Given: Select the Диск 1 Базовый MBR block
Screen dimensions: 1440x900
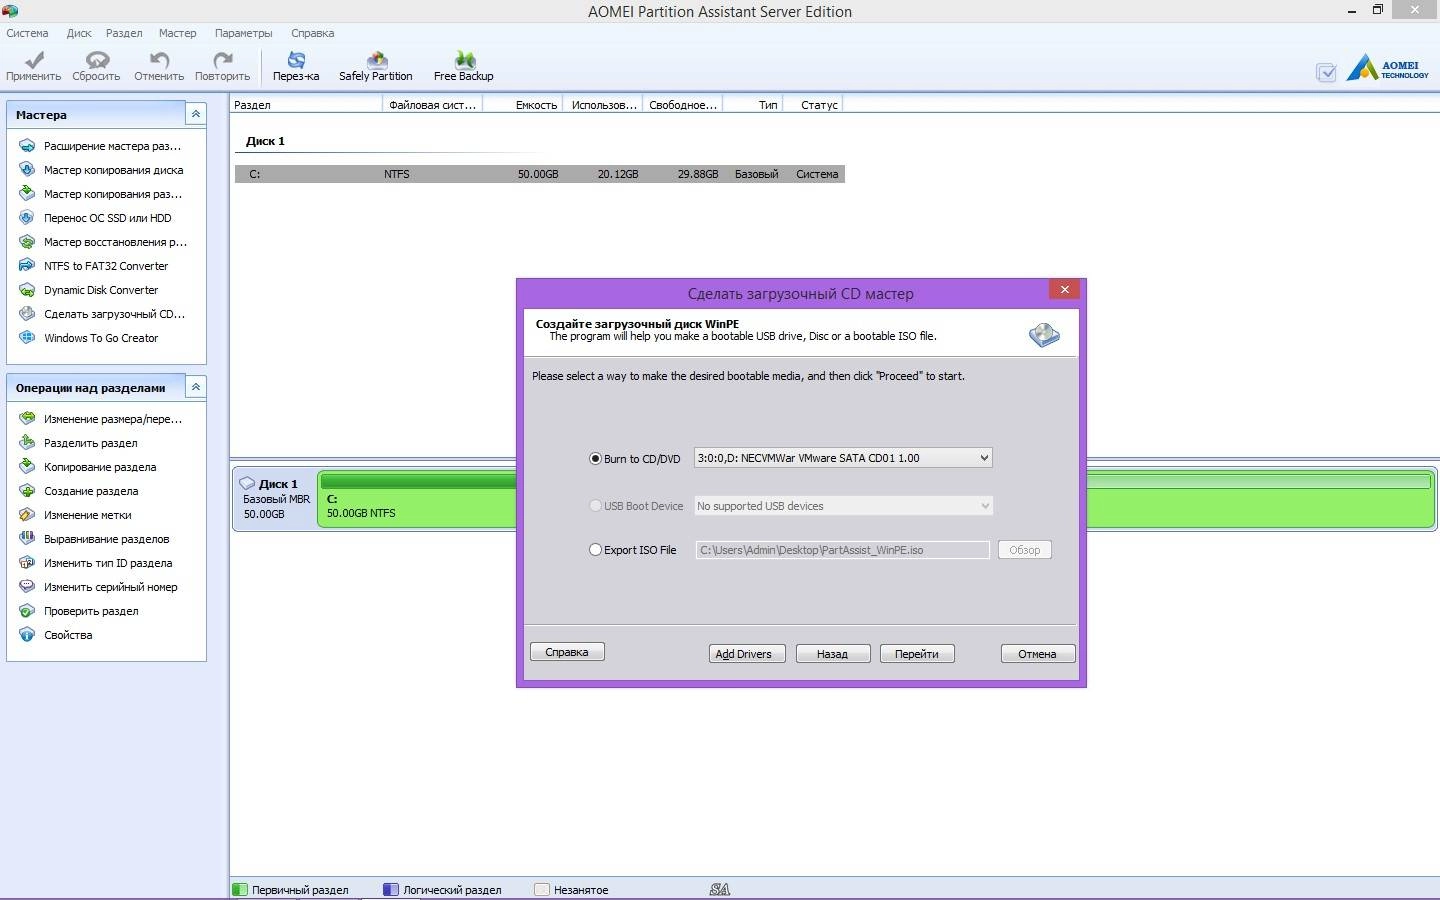Looking at the screenshot, I should 275,498.
